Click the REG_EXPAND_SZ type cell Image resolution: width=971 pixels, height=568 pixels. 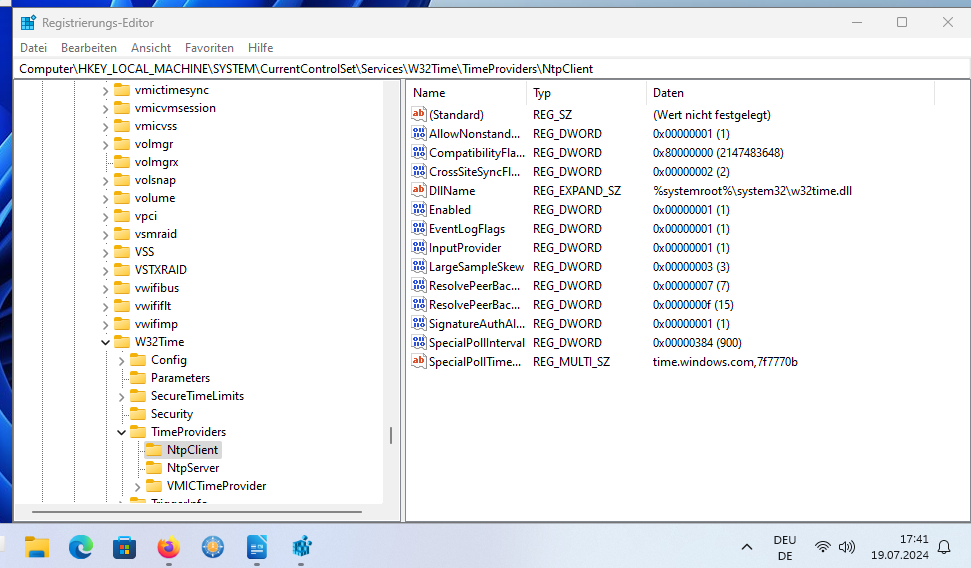tap(577, 191)
